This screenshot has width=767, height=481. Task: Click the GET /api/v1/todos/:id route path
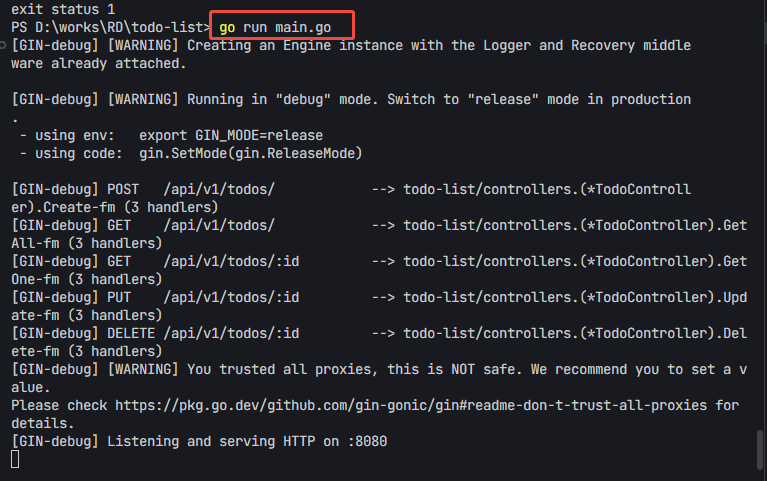tap(230, 261)
